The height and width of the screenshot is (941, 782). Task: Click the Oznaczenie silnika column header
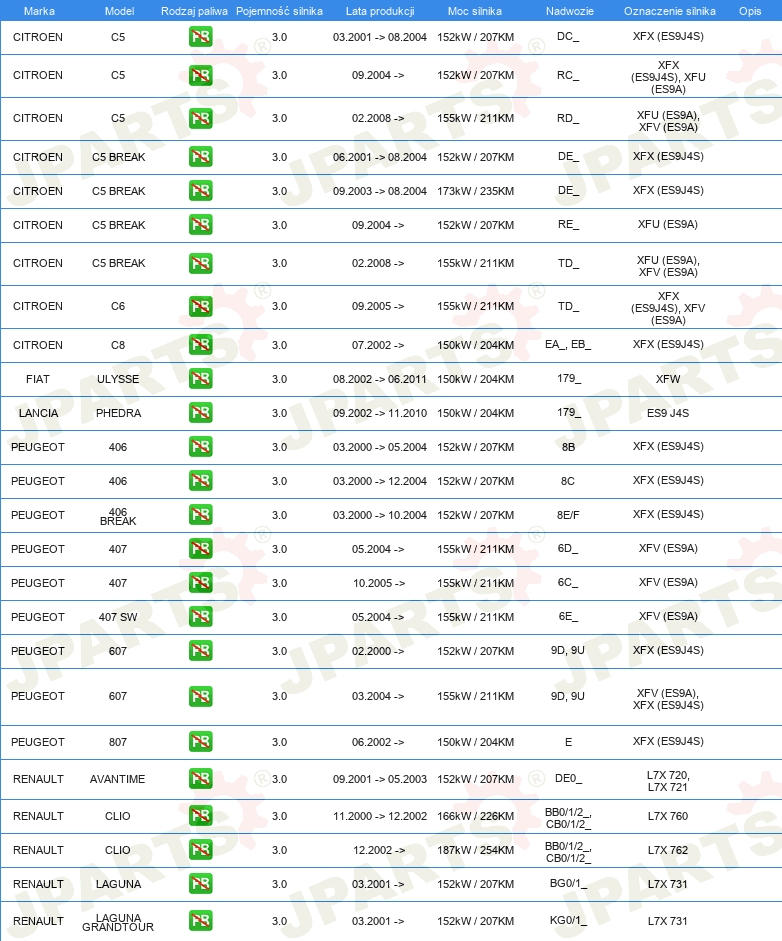pos(669,11)
